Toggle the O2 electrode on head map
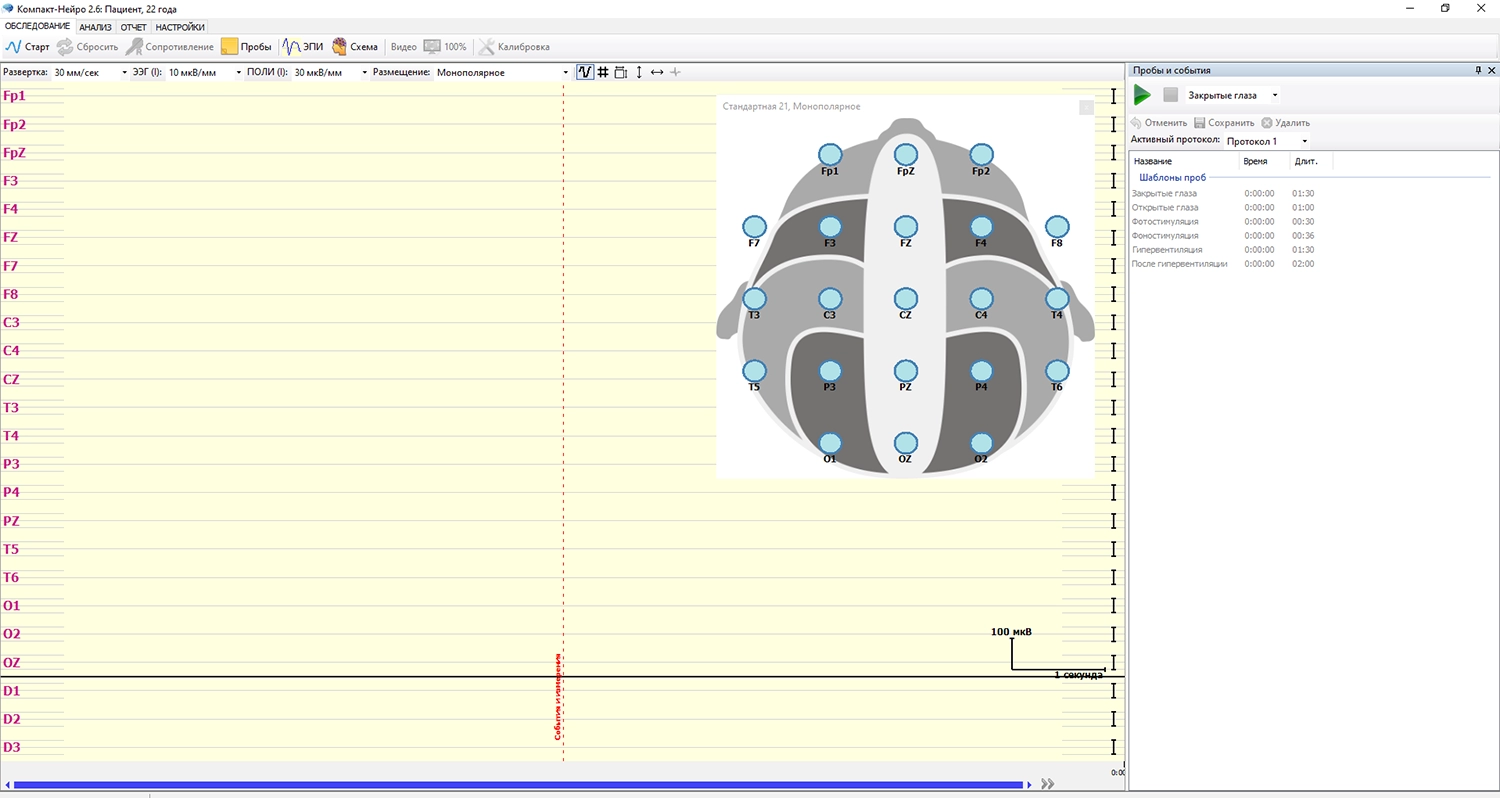Viewport: 1500px width, 798px height. [x=981, y=443]
